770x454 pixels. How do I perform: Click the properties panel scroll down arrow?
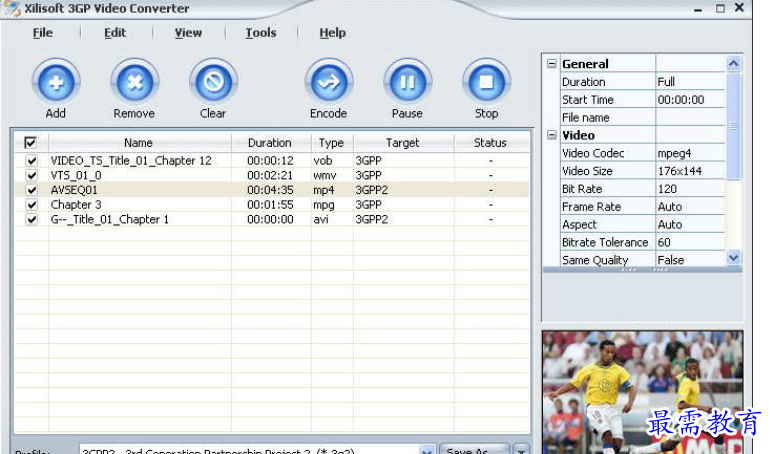coord(733,258)
